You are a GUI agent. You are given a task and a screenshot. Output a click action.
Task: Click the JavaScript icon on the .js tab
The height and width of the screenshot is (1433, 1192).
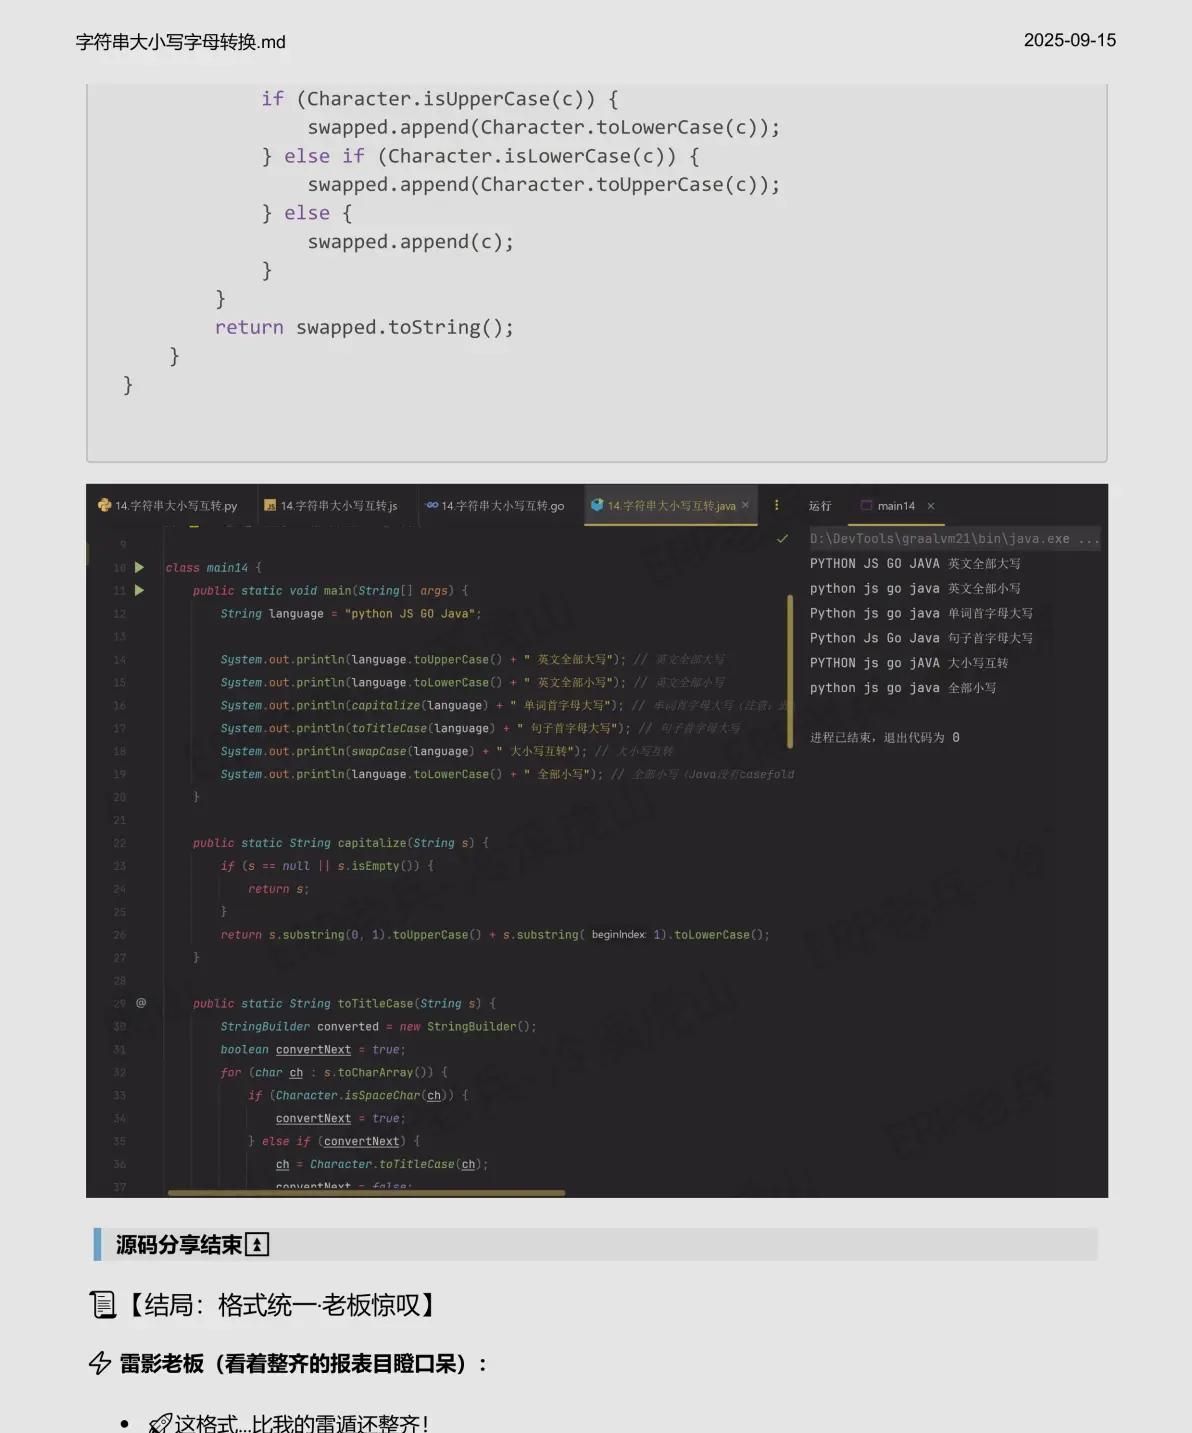click(270, 505)
